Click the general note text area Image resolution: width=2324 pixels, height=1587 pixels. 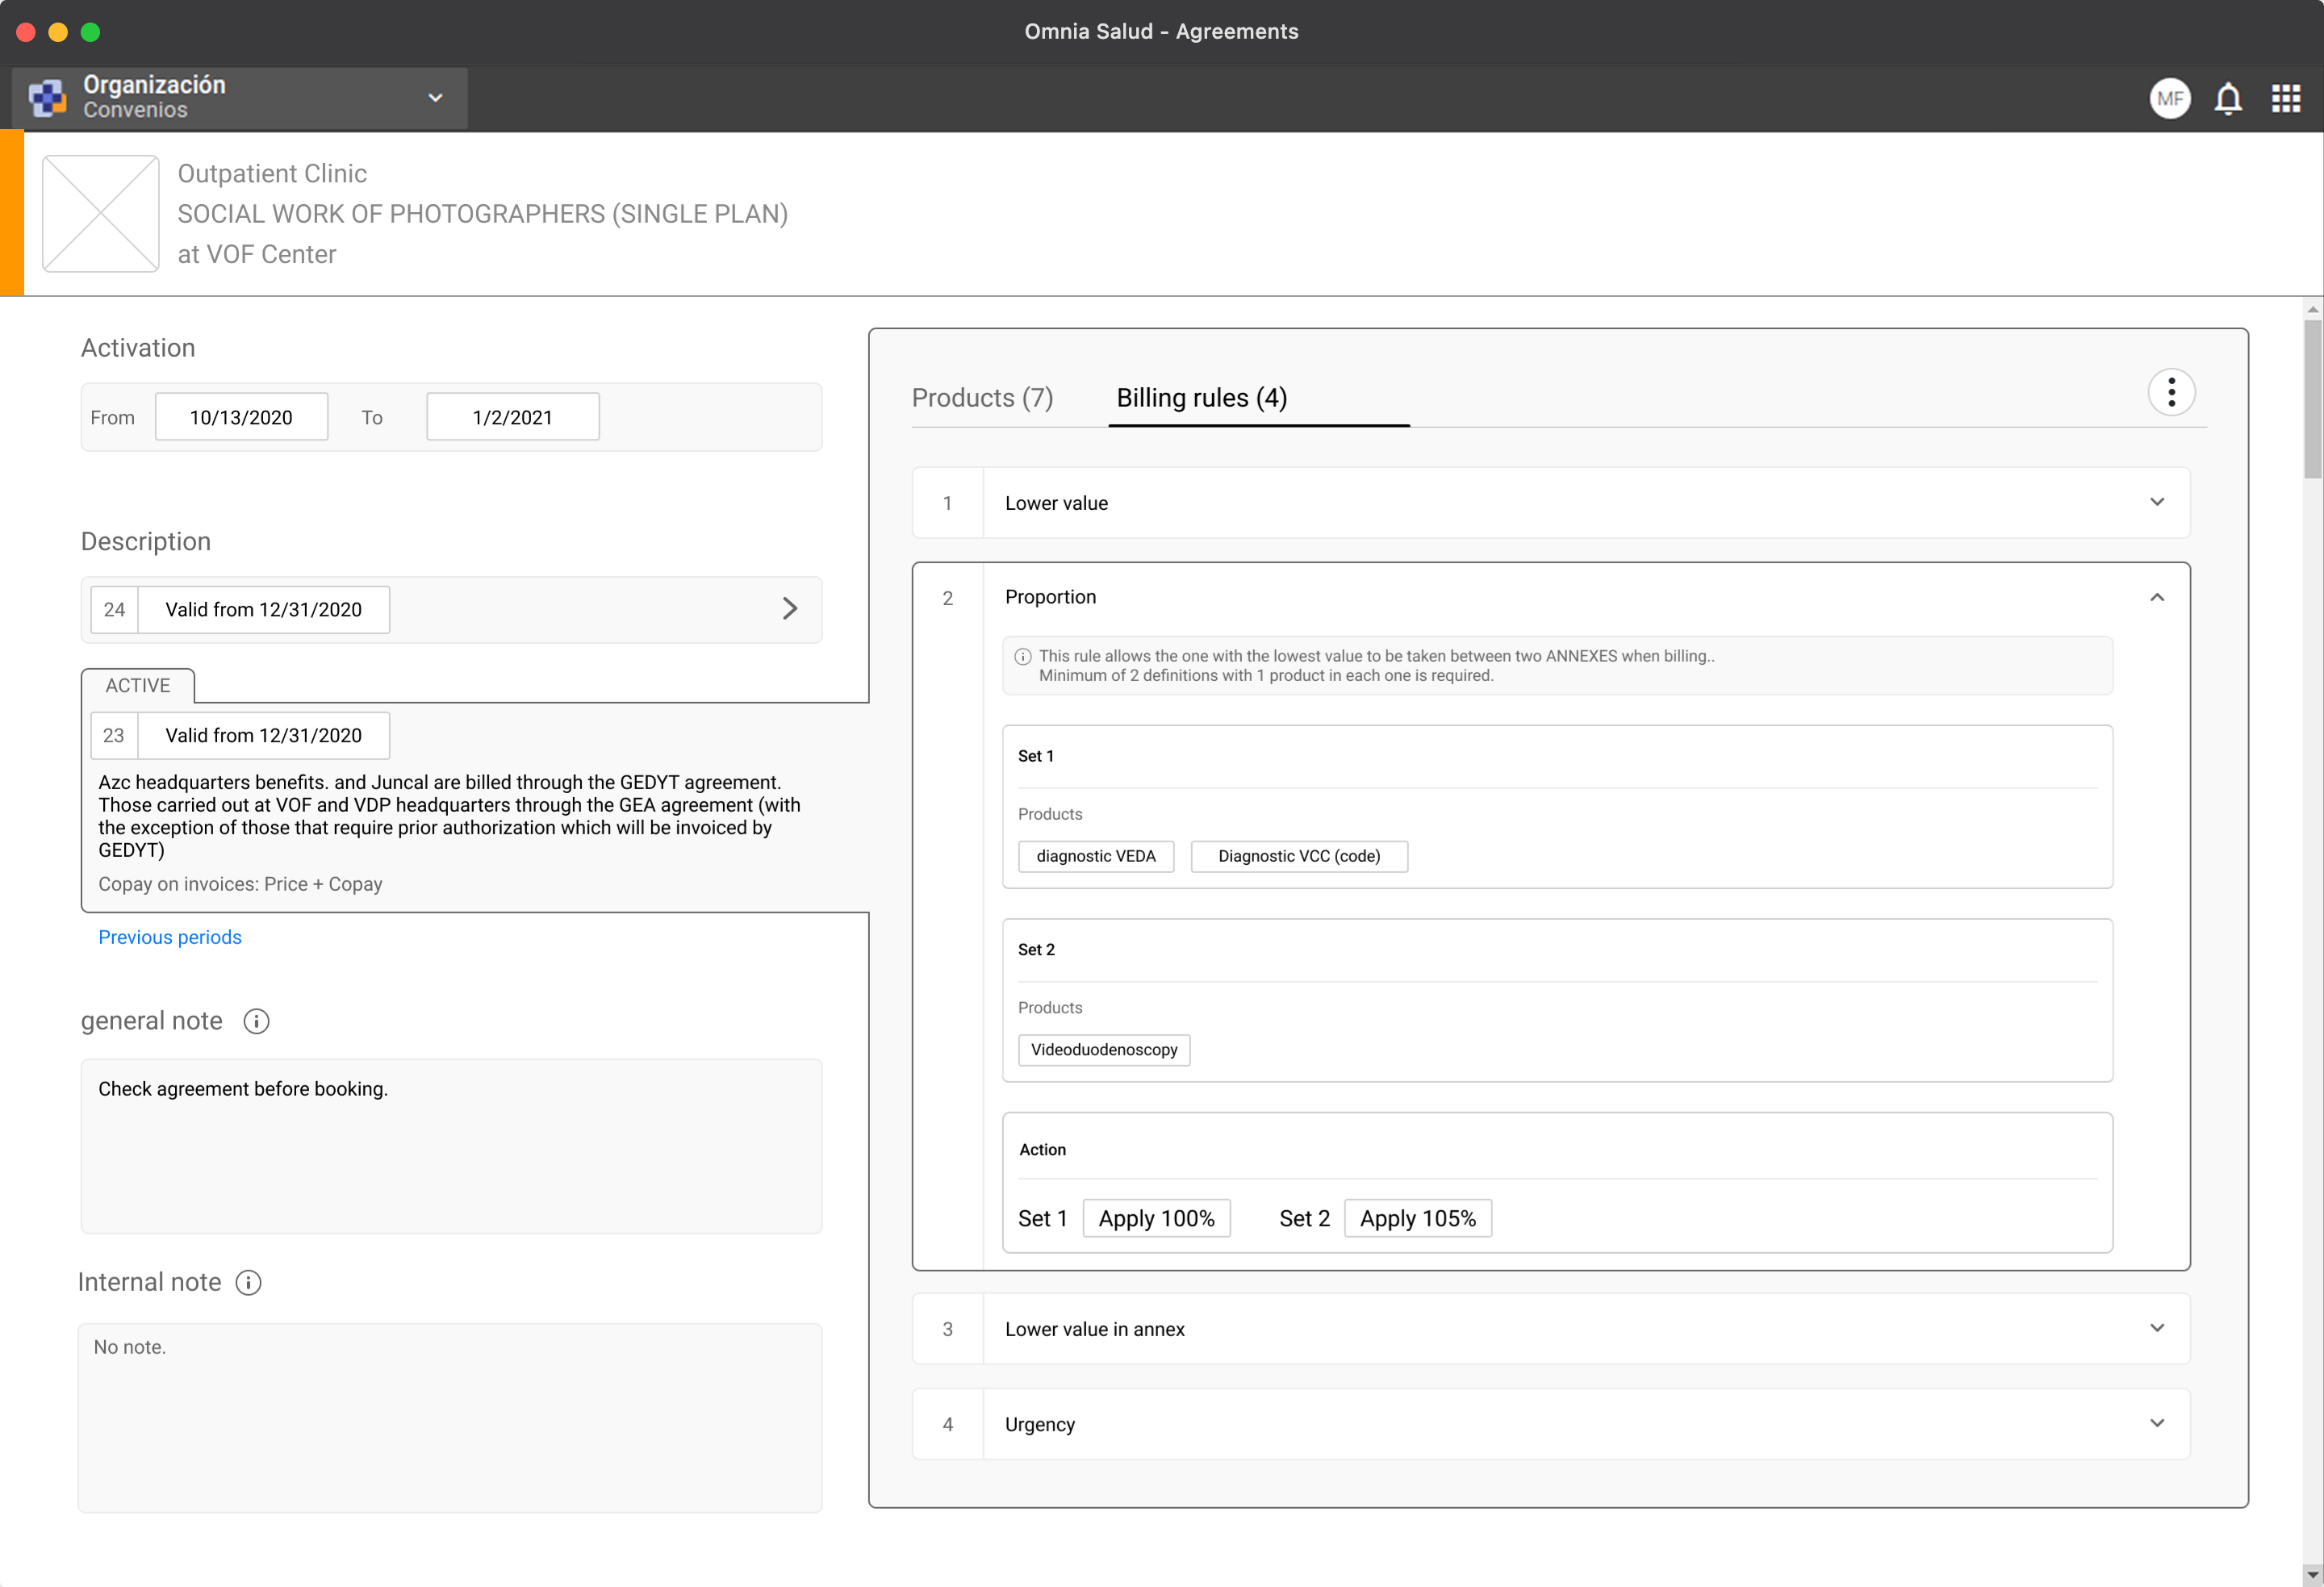pyautogui.click(x=451, y=1146)
